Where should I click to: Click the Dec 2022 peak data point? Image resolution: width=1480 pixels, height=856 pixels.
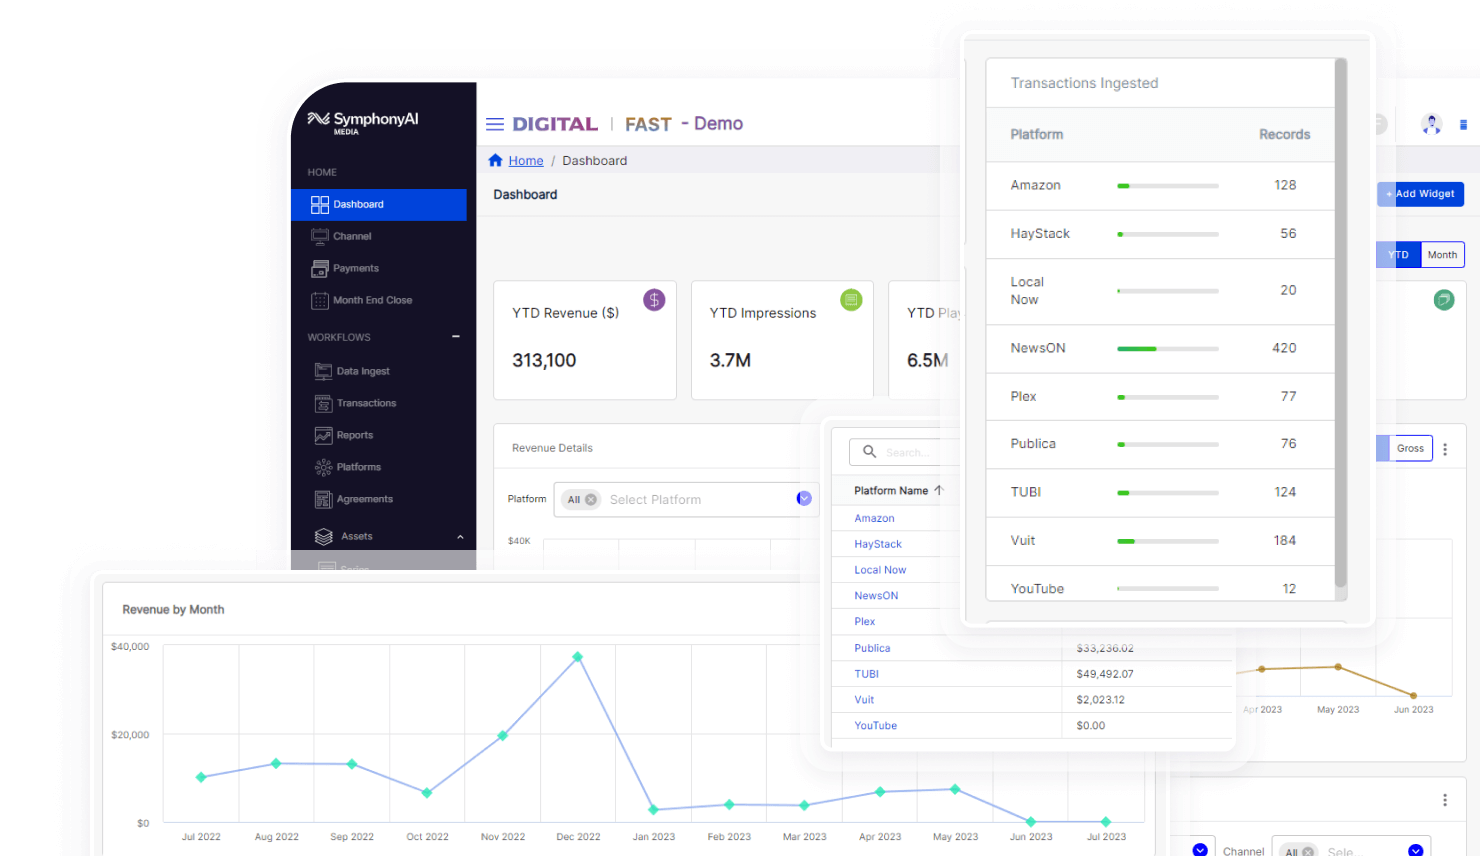[x=578, y=657]
